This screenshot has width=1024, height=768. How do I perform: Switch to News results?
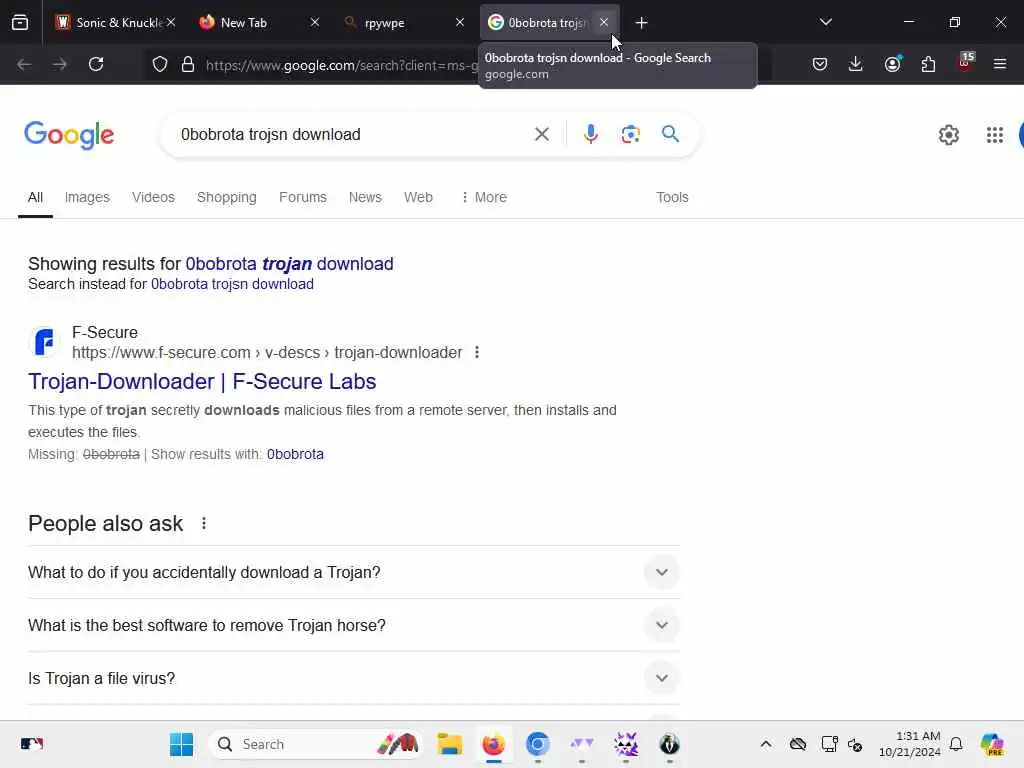[365, 197]
